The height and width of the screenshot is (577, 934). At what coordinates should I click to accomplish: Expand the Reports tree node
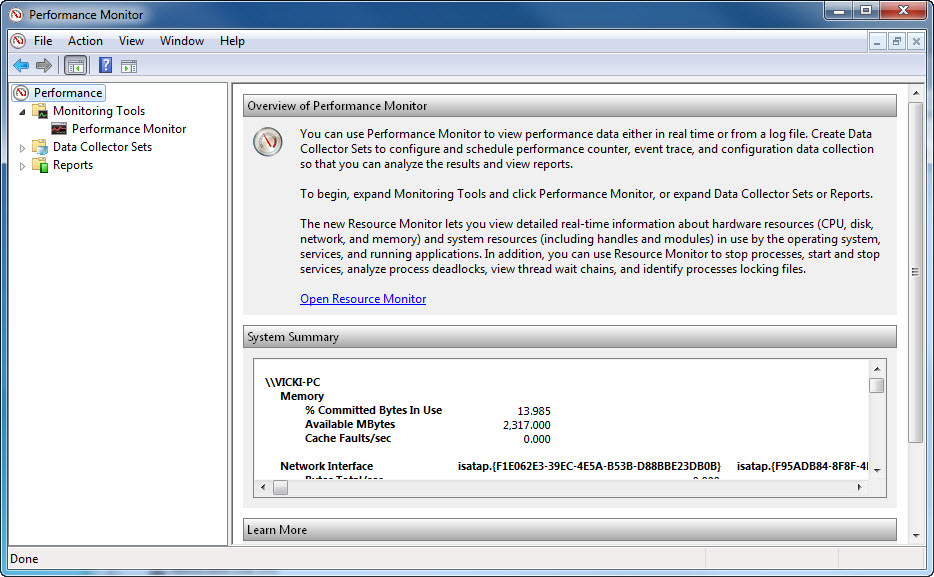point(23,166)
